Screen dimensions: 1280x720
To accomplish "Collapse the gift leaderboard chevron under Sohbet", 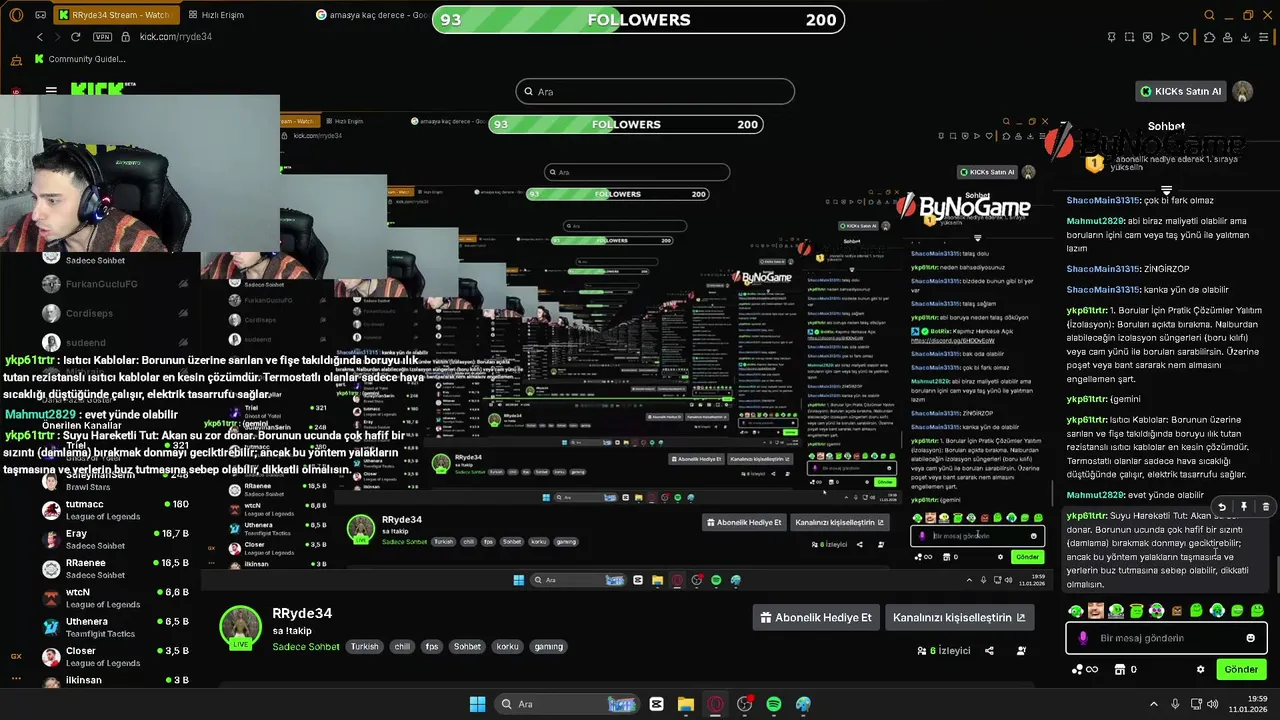I will tap(1166, 190).
